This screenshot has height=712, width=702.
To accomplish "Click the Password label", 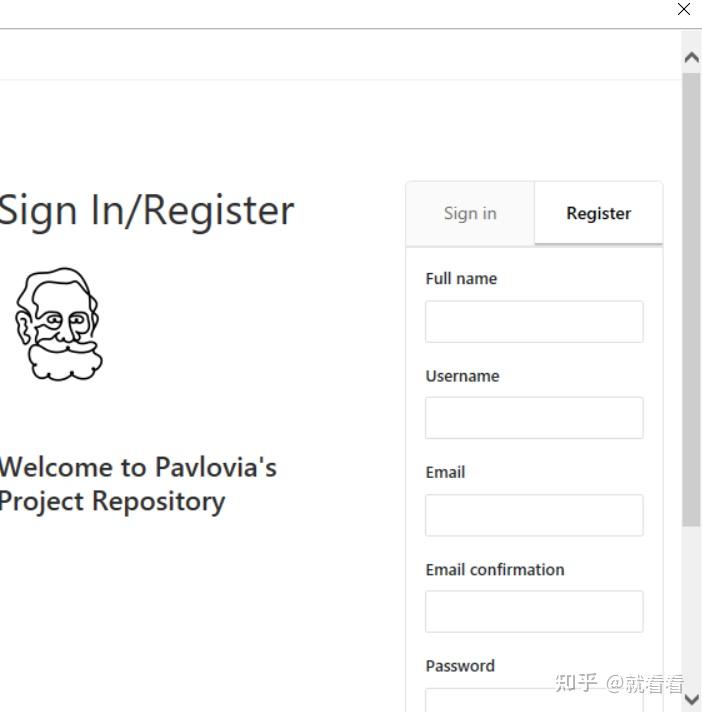I will click(x=460, y=666).
